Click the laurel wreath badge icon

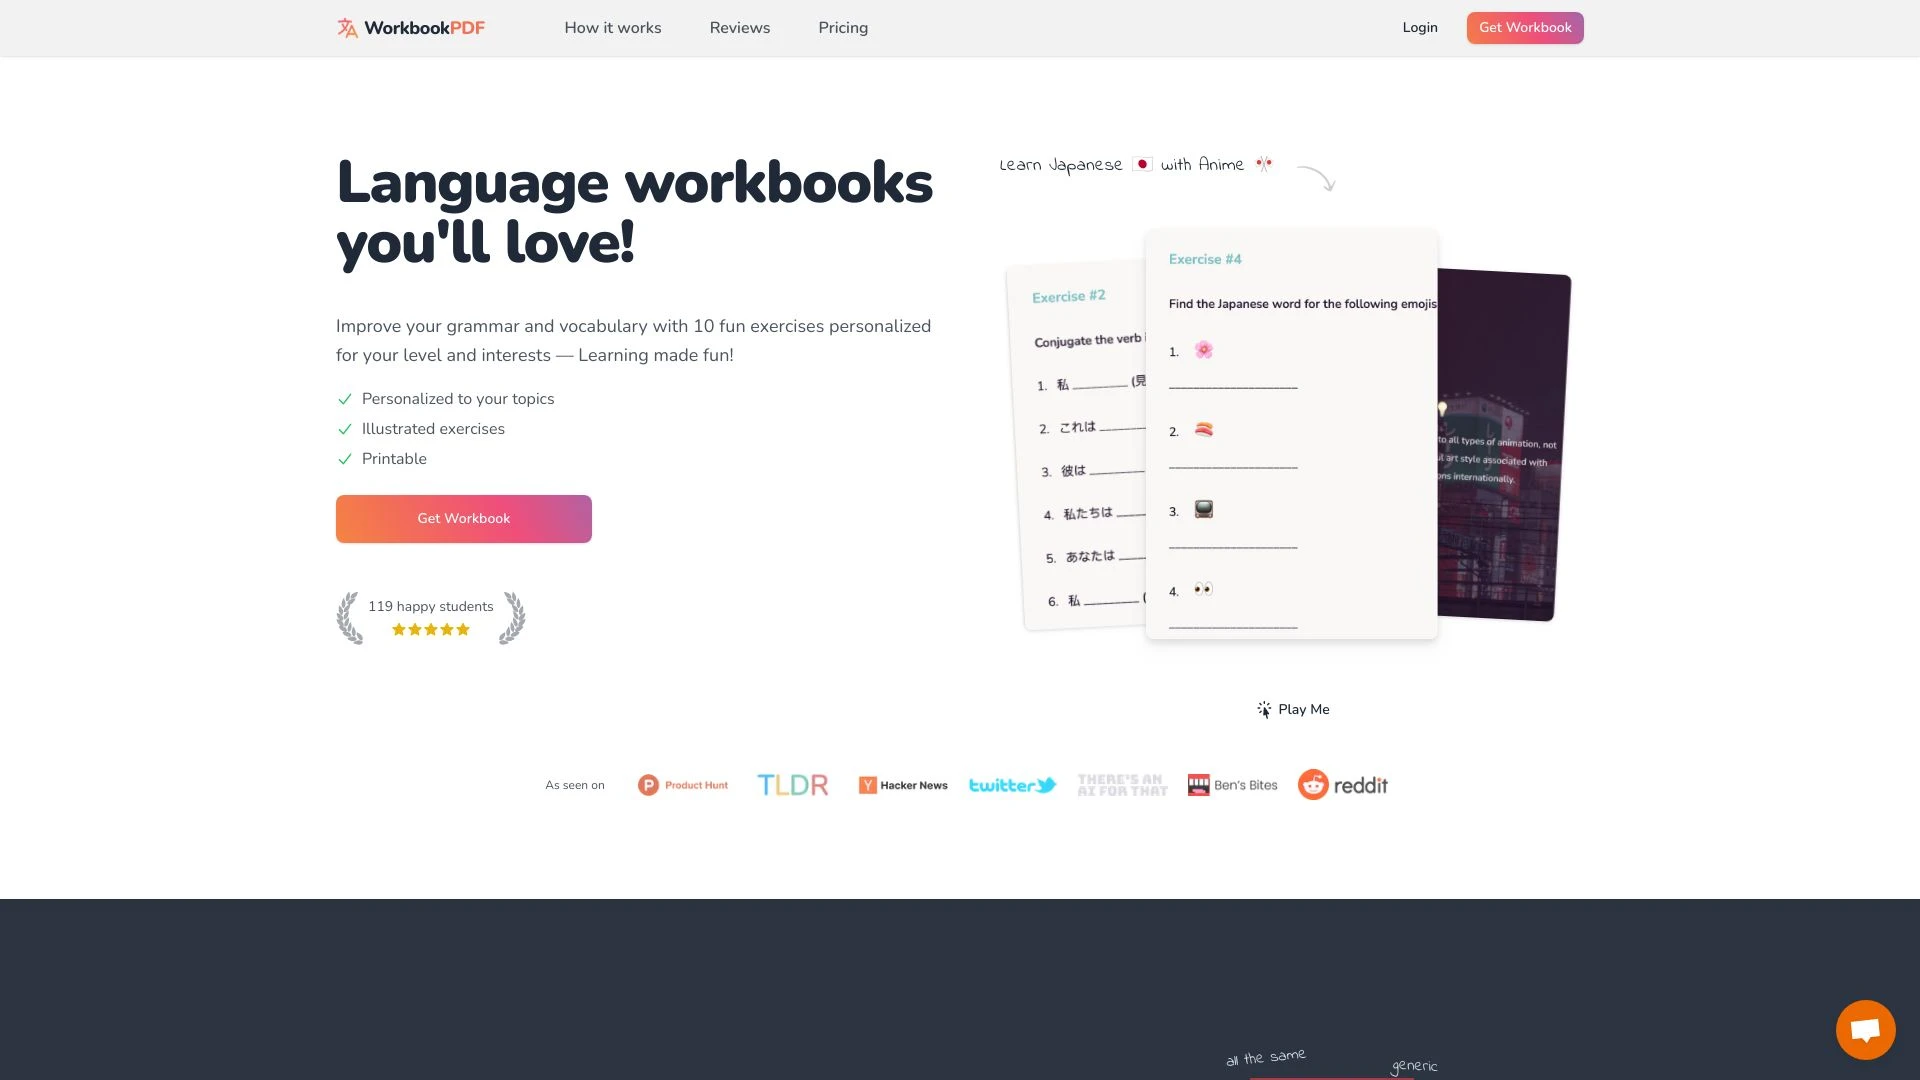tap(349, 617)
